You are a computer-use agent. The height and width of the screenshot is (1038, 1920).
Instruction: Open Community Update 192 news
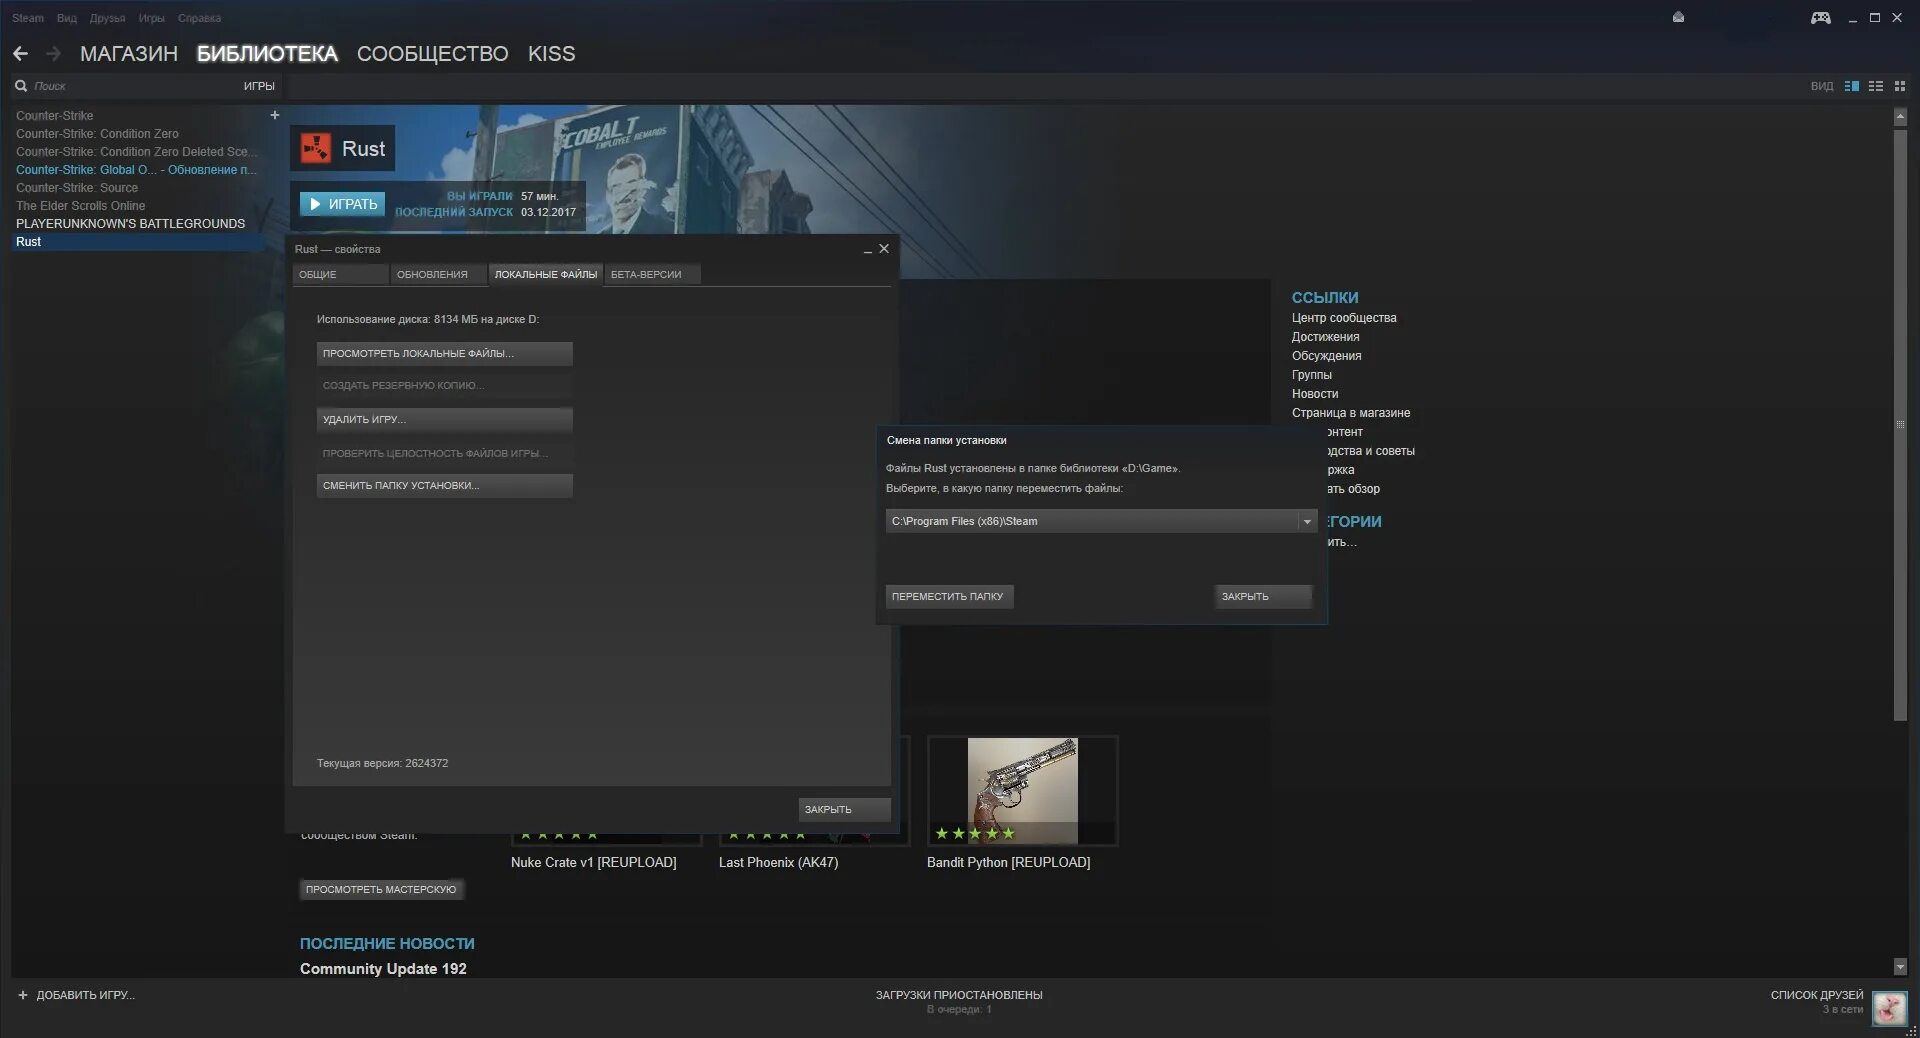pyautogui.click(x=383, y=969)
